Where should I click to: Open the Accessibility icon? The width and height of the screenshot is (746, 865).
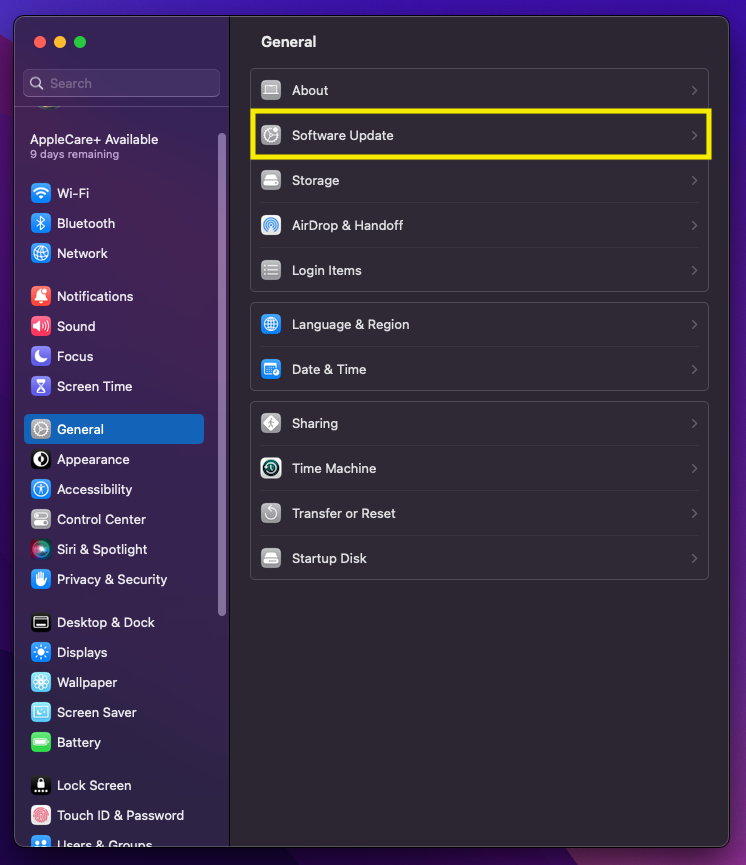pyautogui.click(x=41, y=489)
